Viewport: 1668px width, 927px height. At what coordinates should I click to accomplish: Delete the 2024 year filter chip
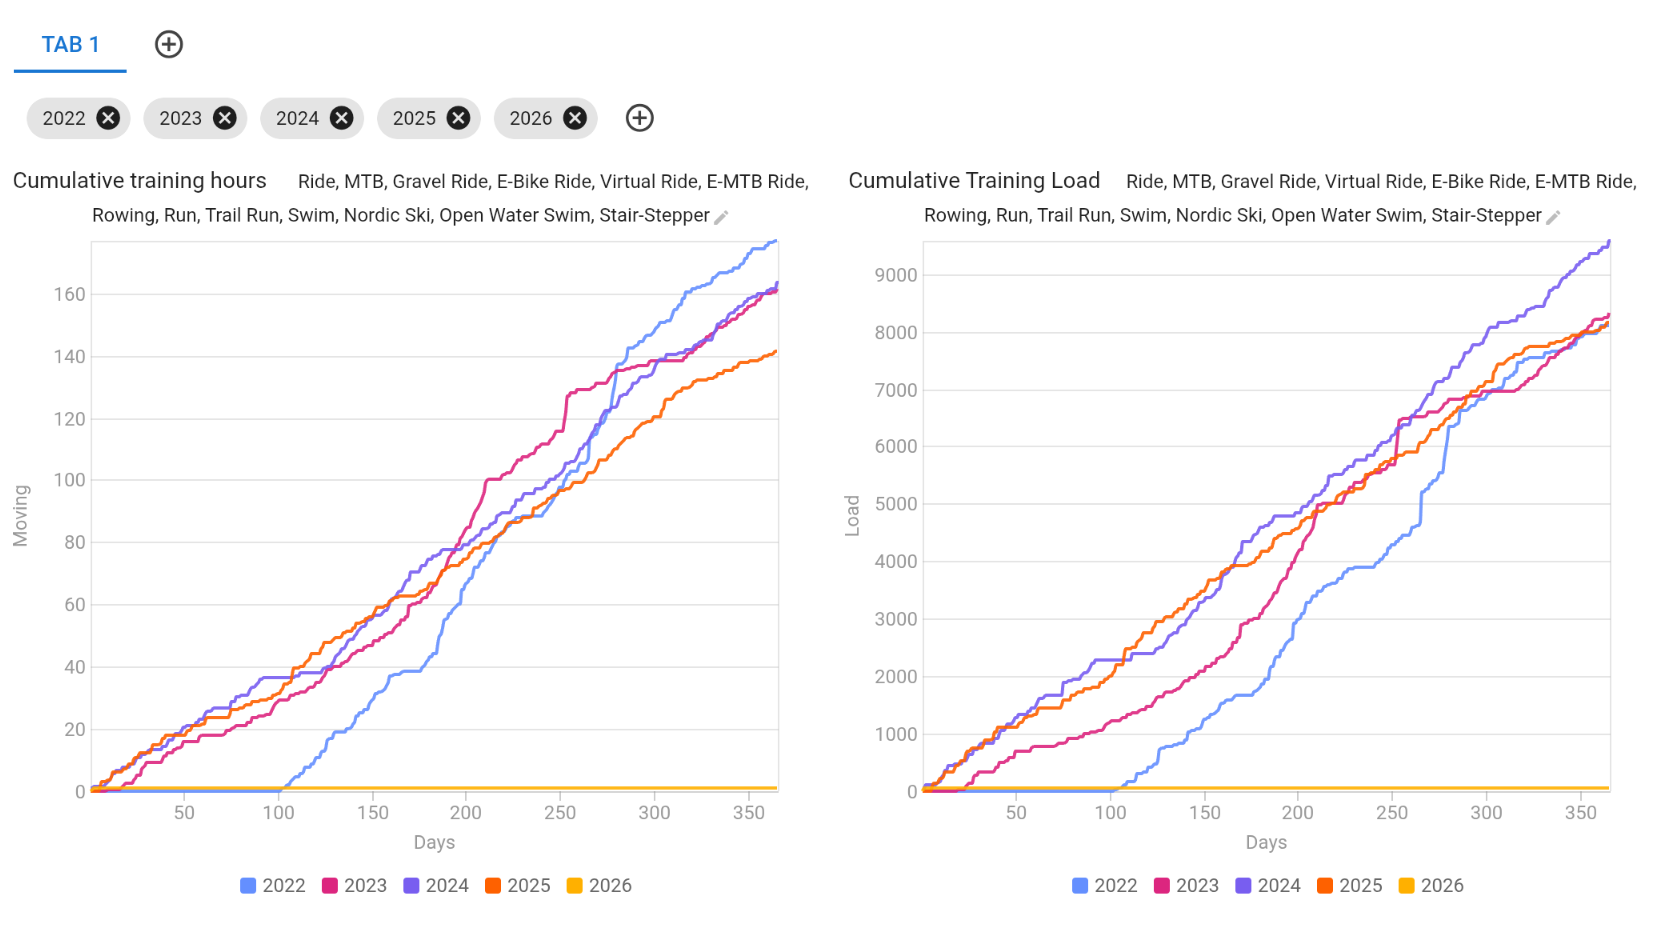(x=342, y=118)
